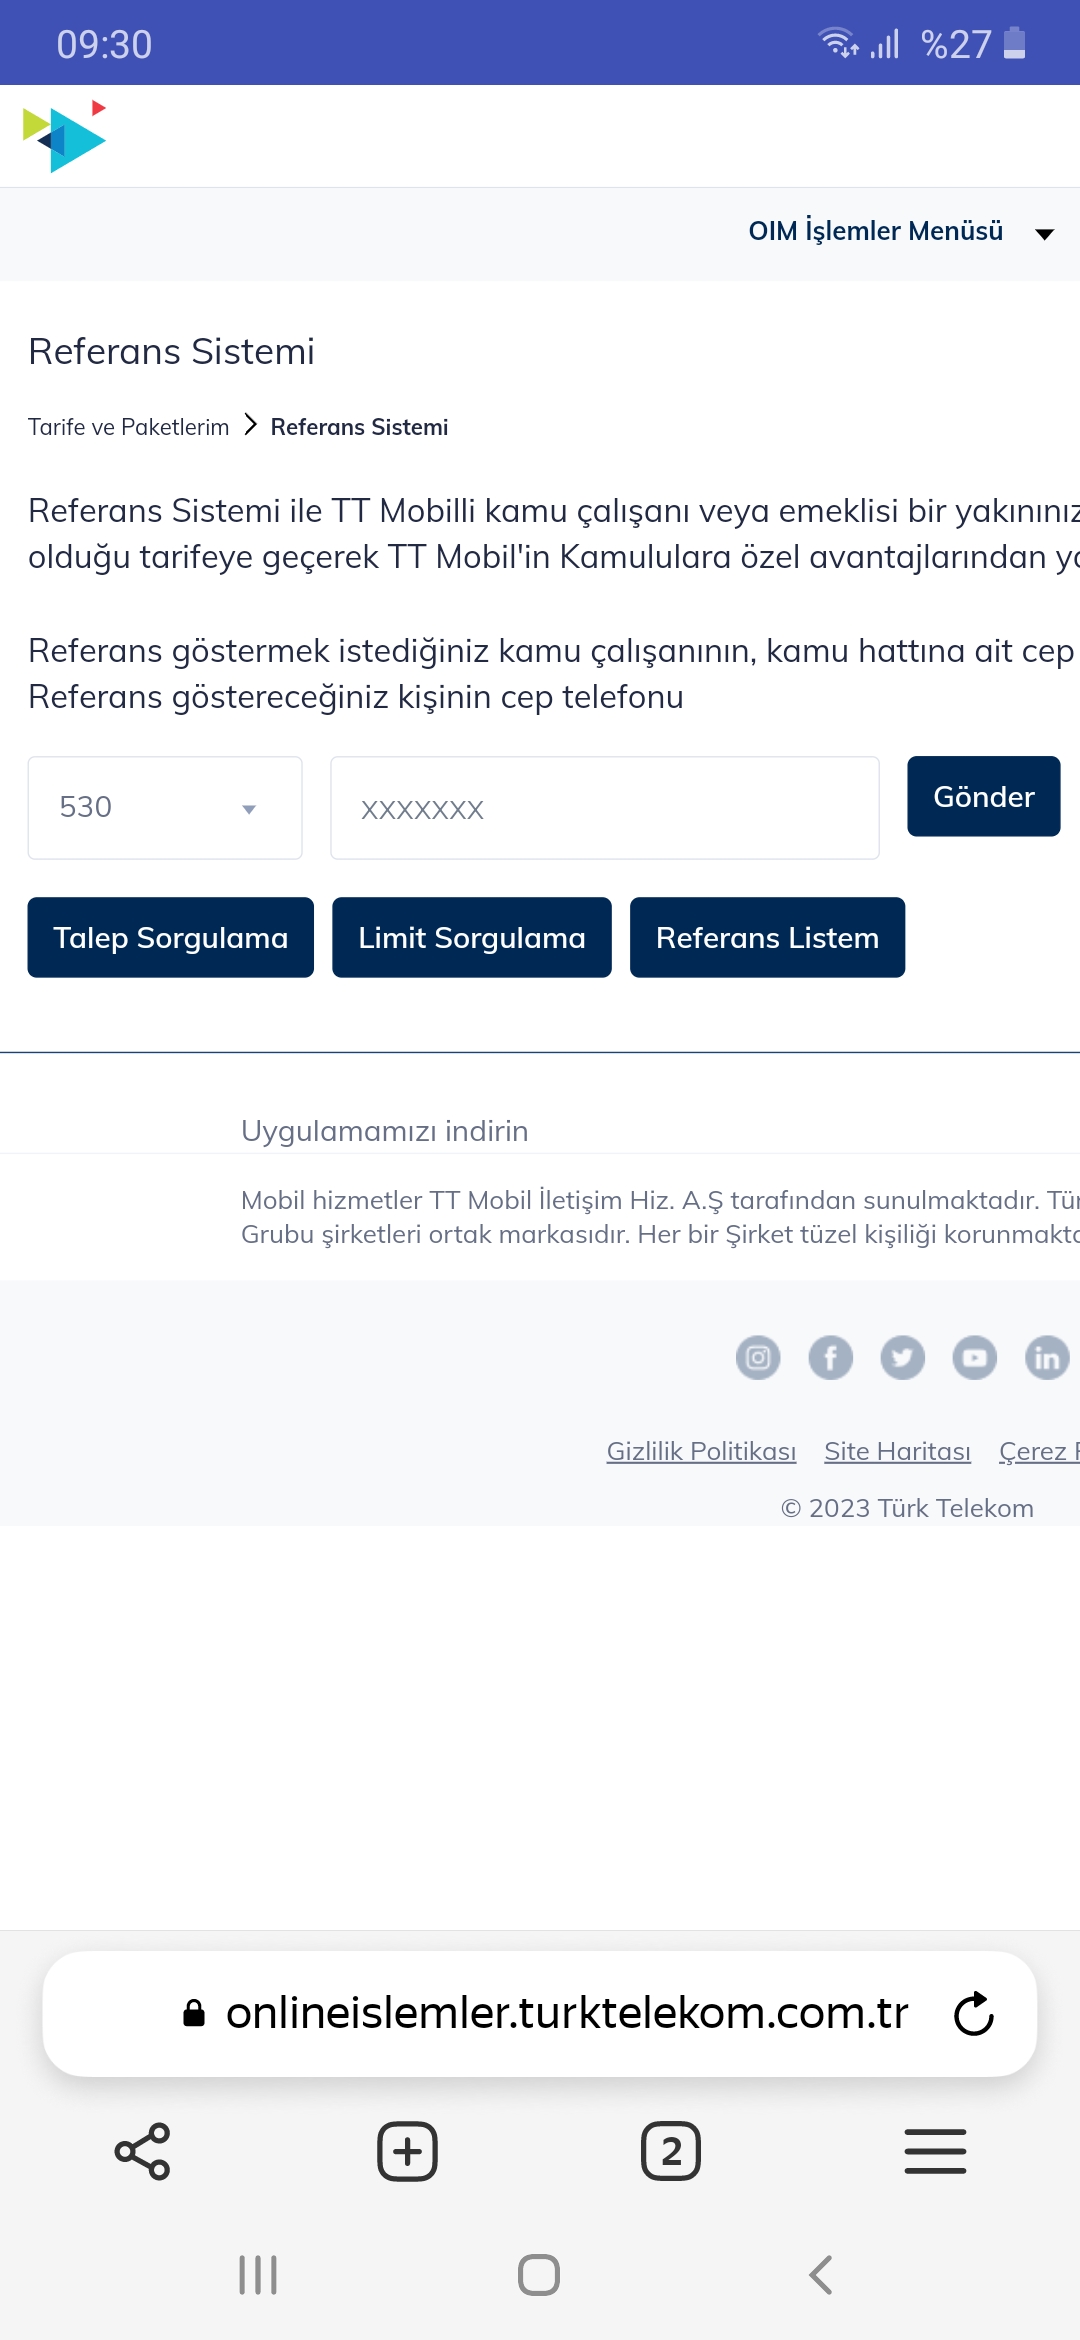Screen dimensions: 1080x2340
Task: Tap the Çerez link in the footer
Action: (1039, 1451)
